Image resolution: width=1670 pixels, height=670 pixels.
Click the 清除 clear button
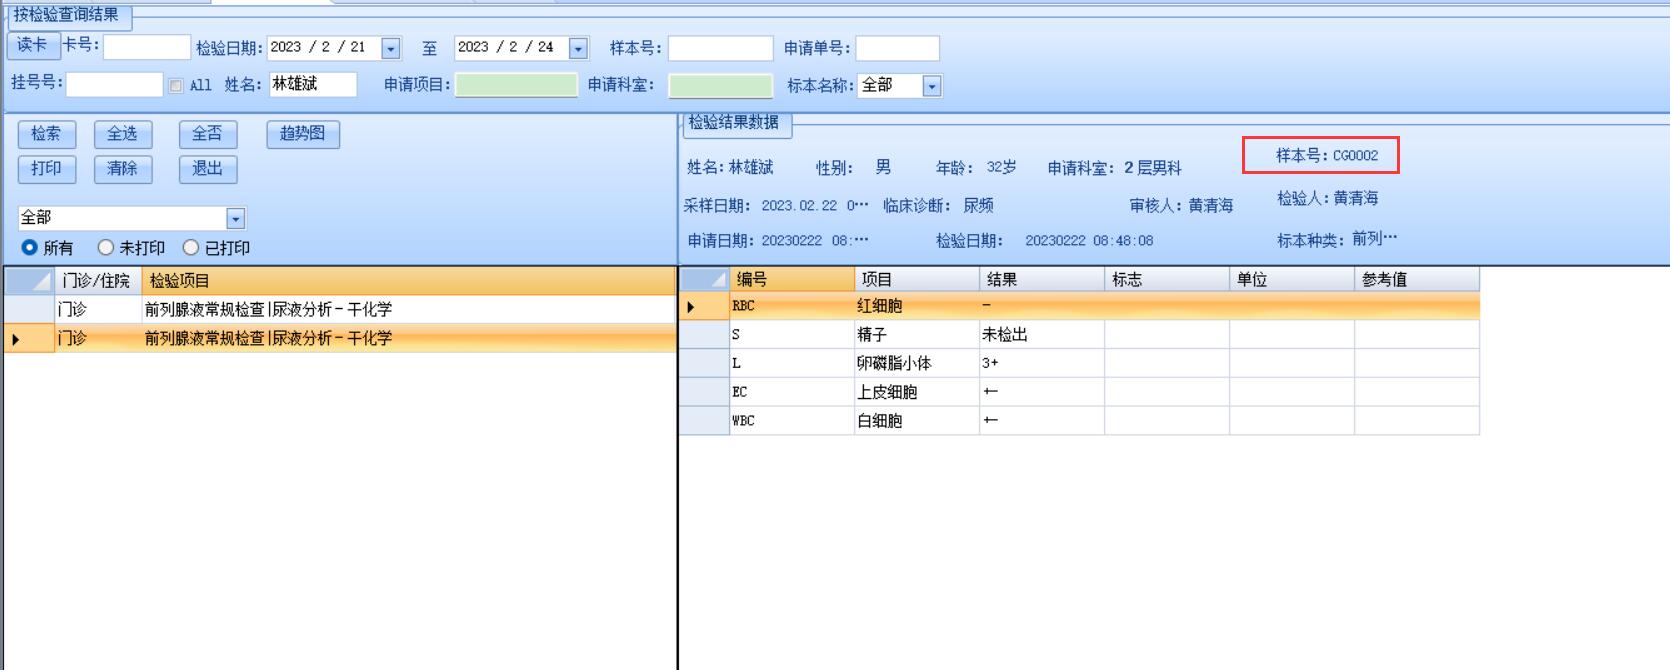click(x=123, y=169)
